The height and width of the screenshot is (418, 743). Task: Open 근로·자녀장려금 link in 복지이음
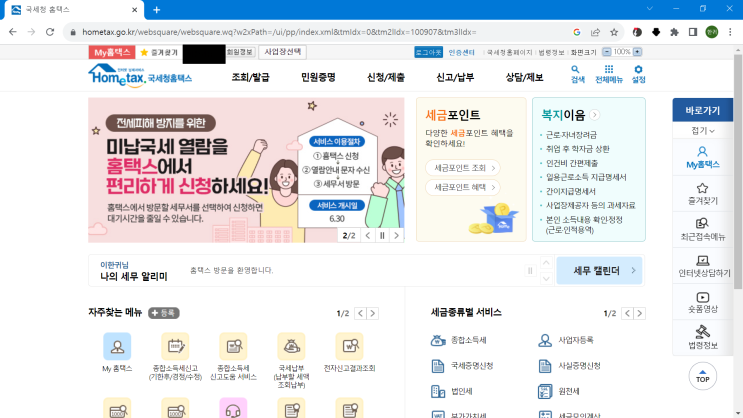click(x=571, y=135)
